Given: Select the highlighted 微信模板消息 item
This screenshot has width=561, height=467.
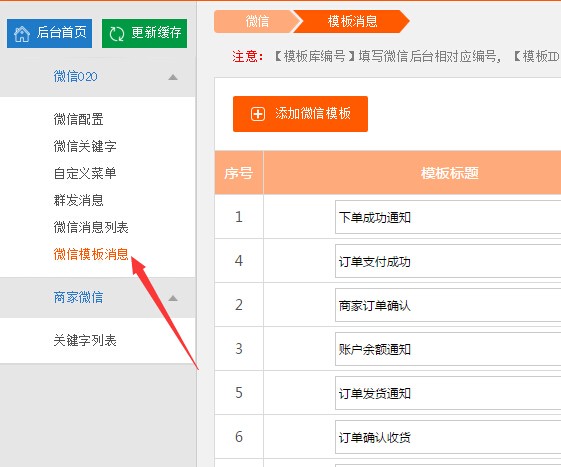Looking at the screenshot, I should tap(91, 254).
